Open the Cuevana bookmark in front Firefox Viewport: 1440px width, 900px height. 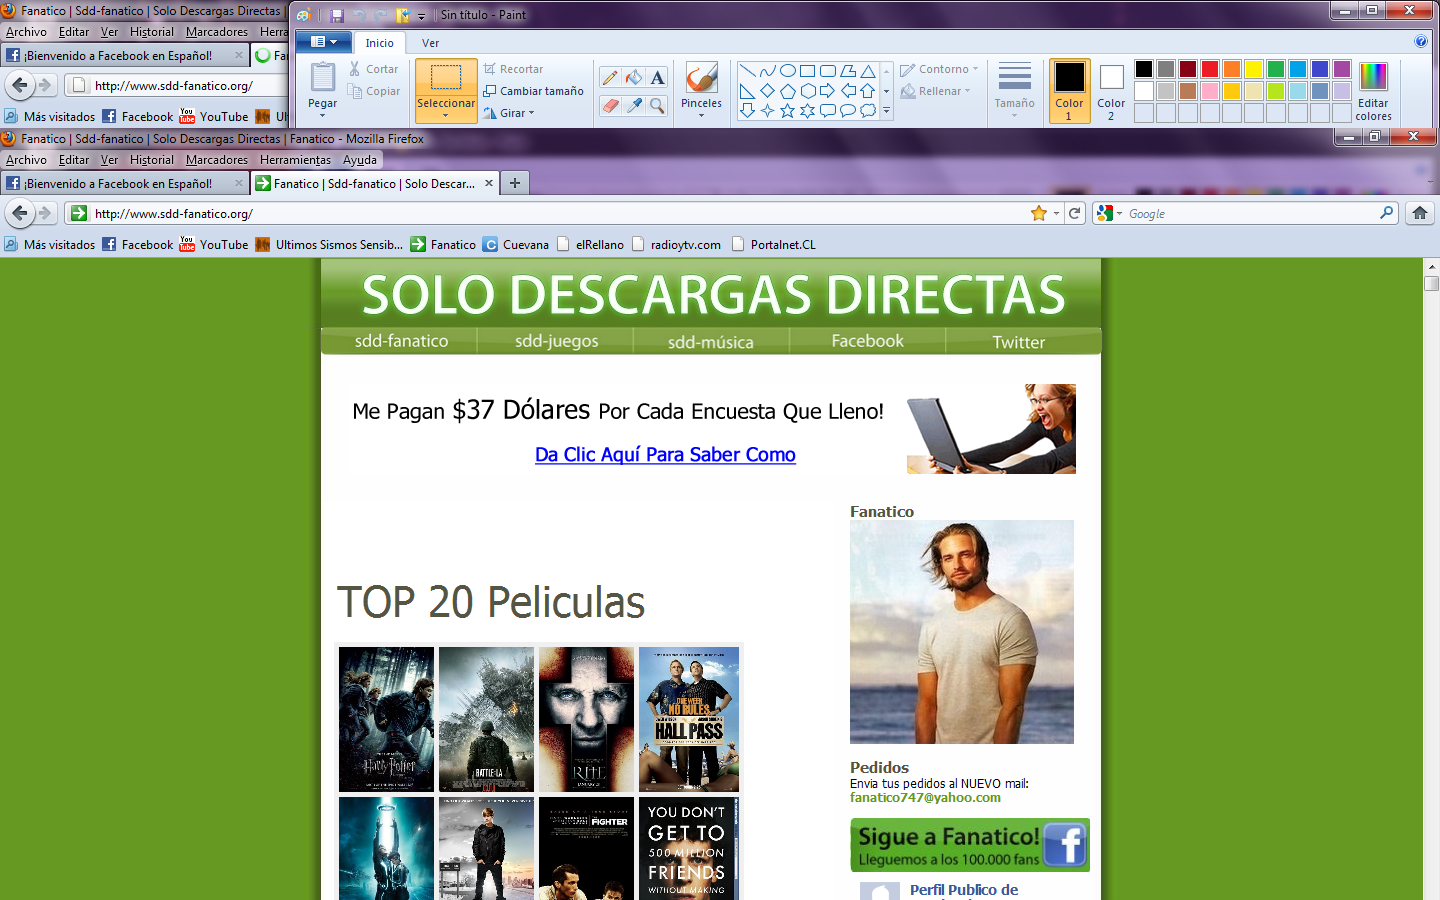516,244
